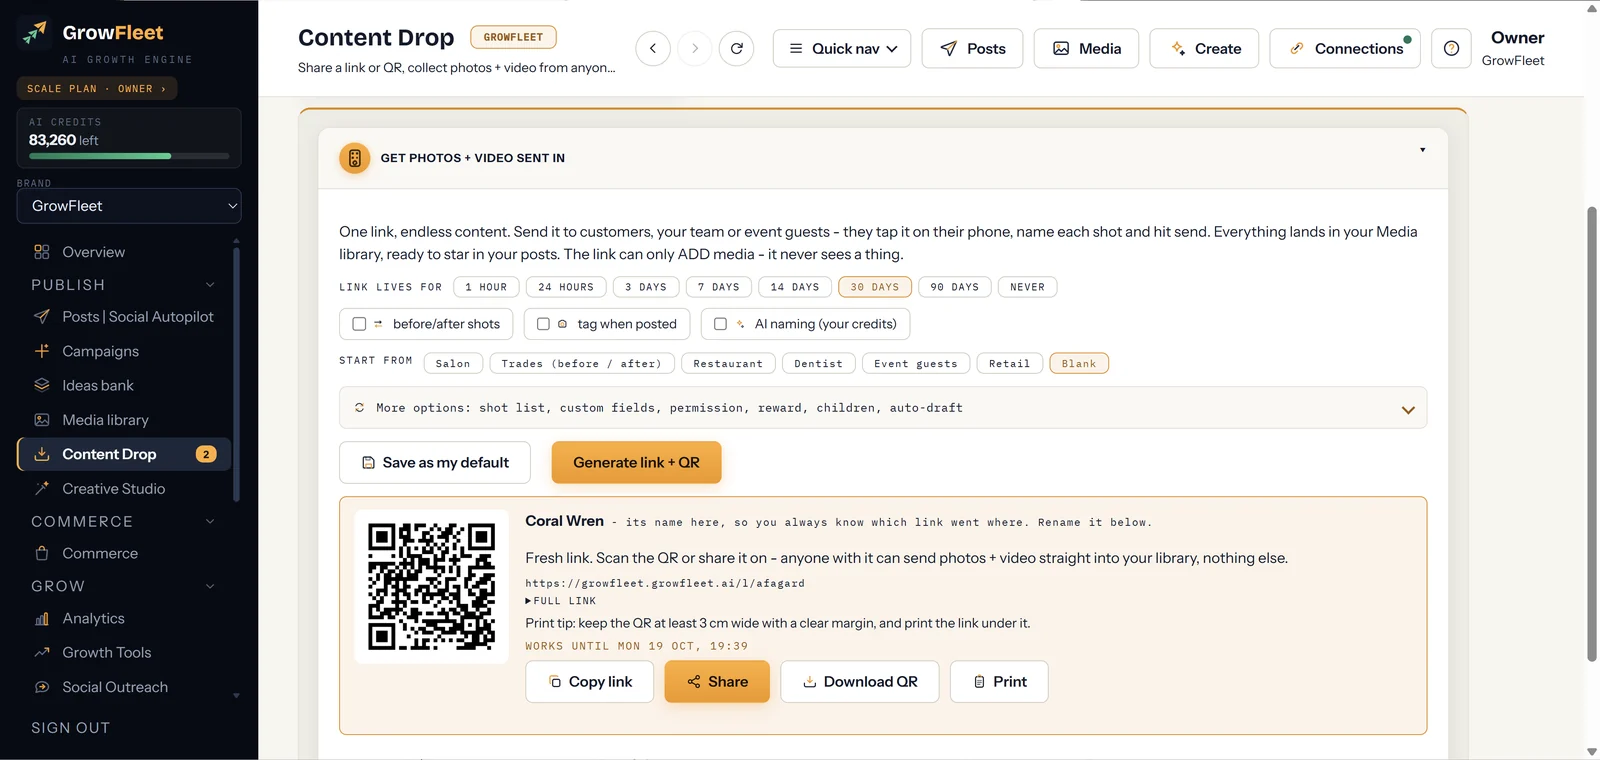Click Generate link + QR button
The image size is (1600, 760).
tap(636, 463)
